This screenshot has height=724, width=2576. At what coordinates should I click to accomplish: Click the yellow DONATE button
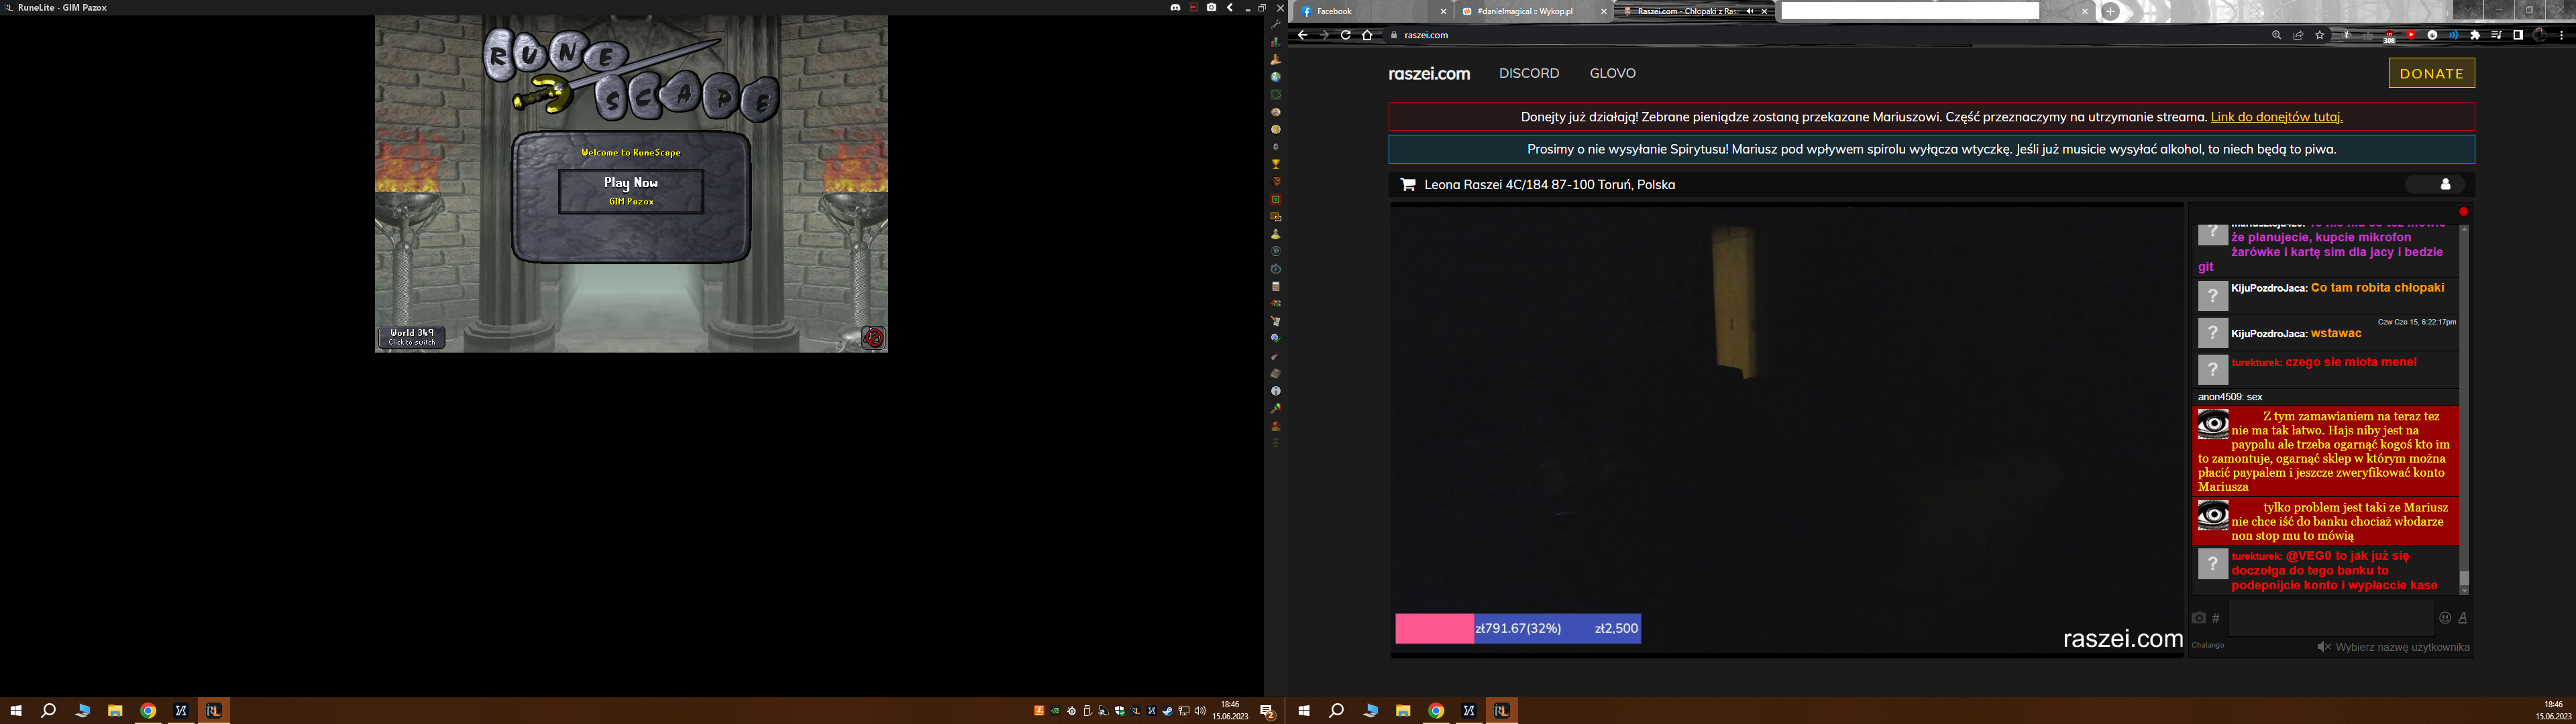click(2431, 73)
